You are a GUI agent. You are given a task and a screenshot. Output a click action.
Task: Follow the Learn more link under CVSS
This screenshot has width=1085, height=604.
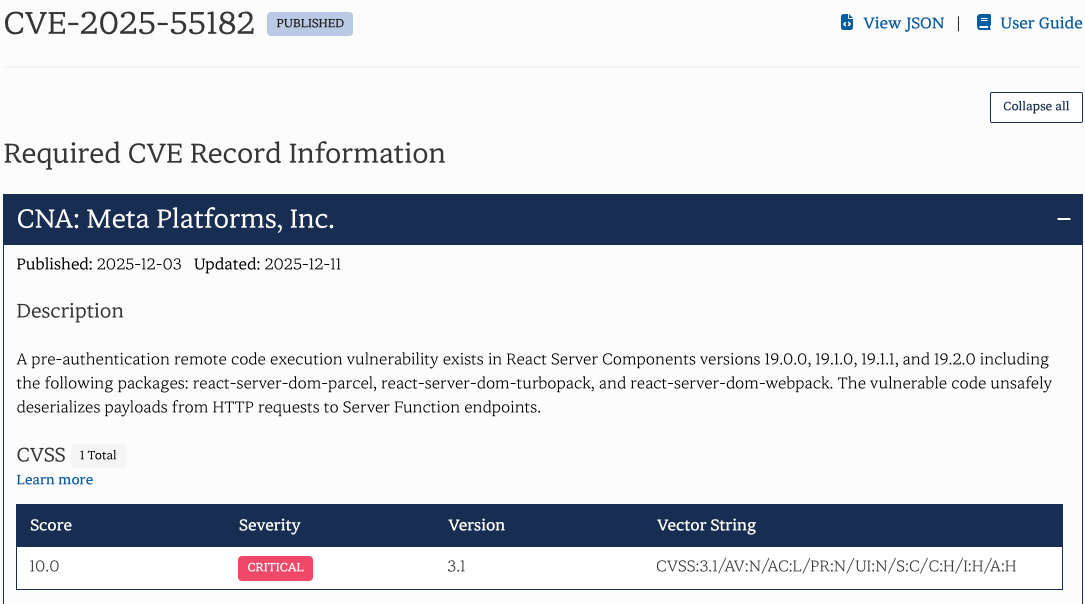coord(55,480)
